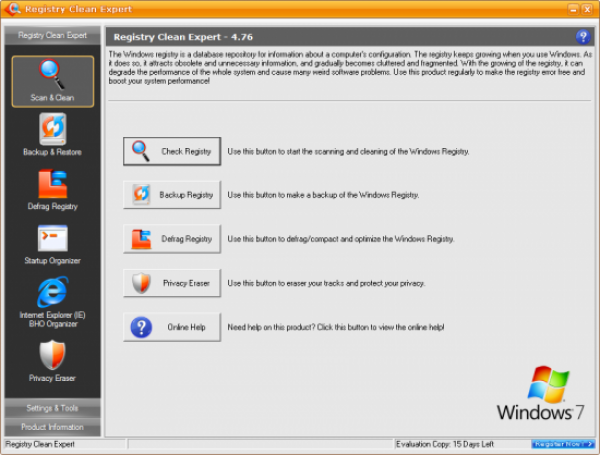Click the 'eraser your tracks' description text
This screenshot has height=455, width=600.
pos(326,284)
